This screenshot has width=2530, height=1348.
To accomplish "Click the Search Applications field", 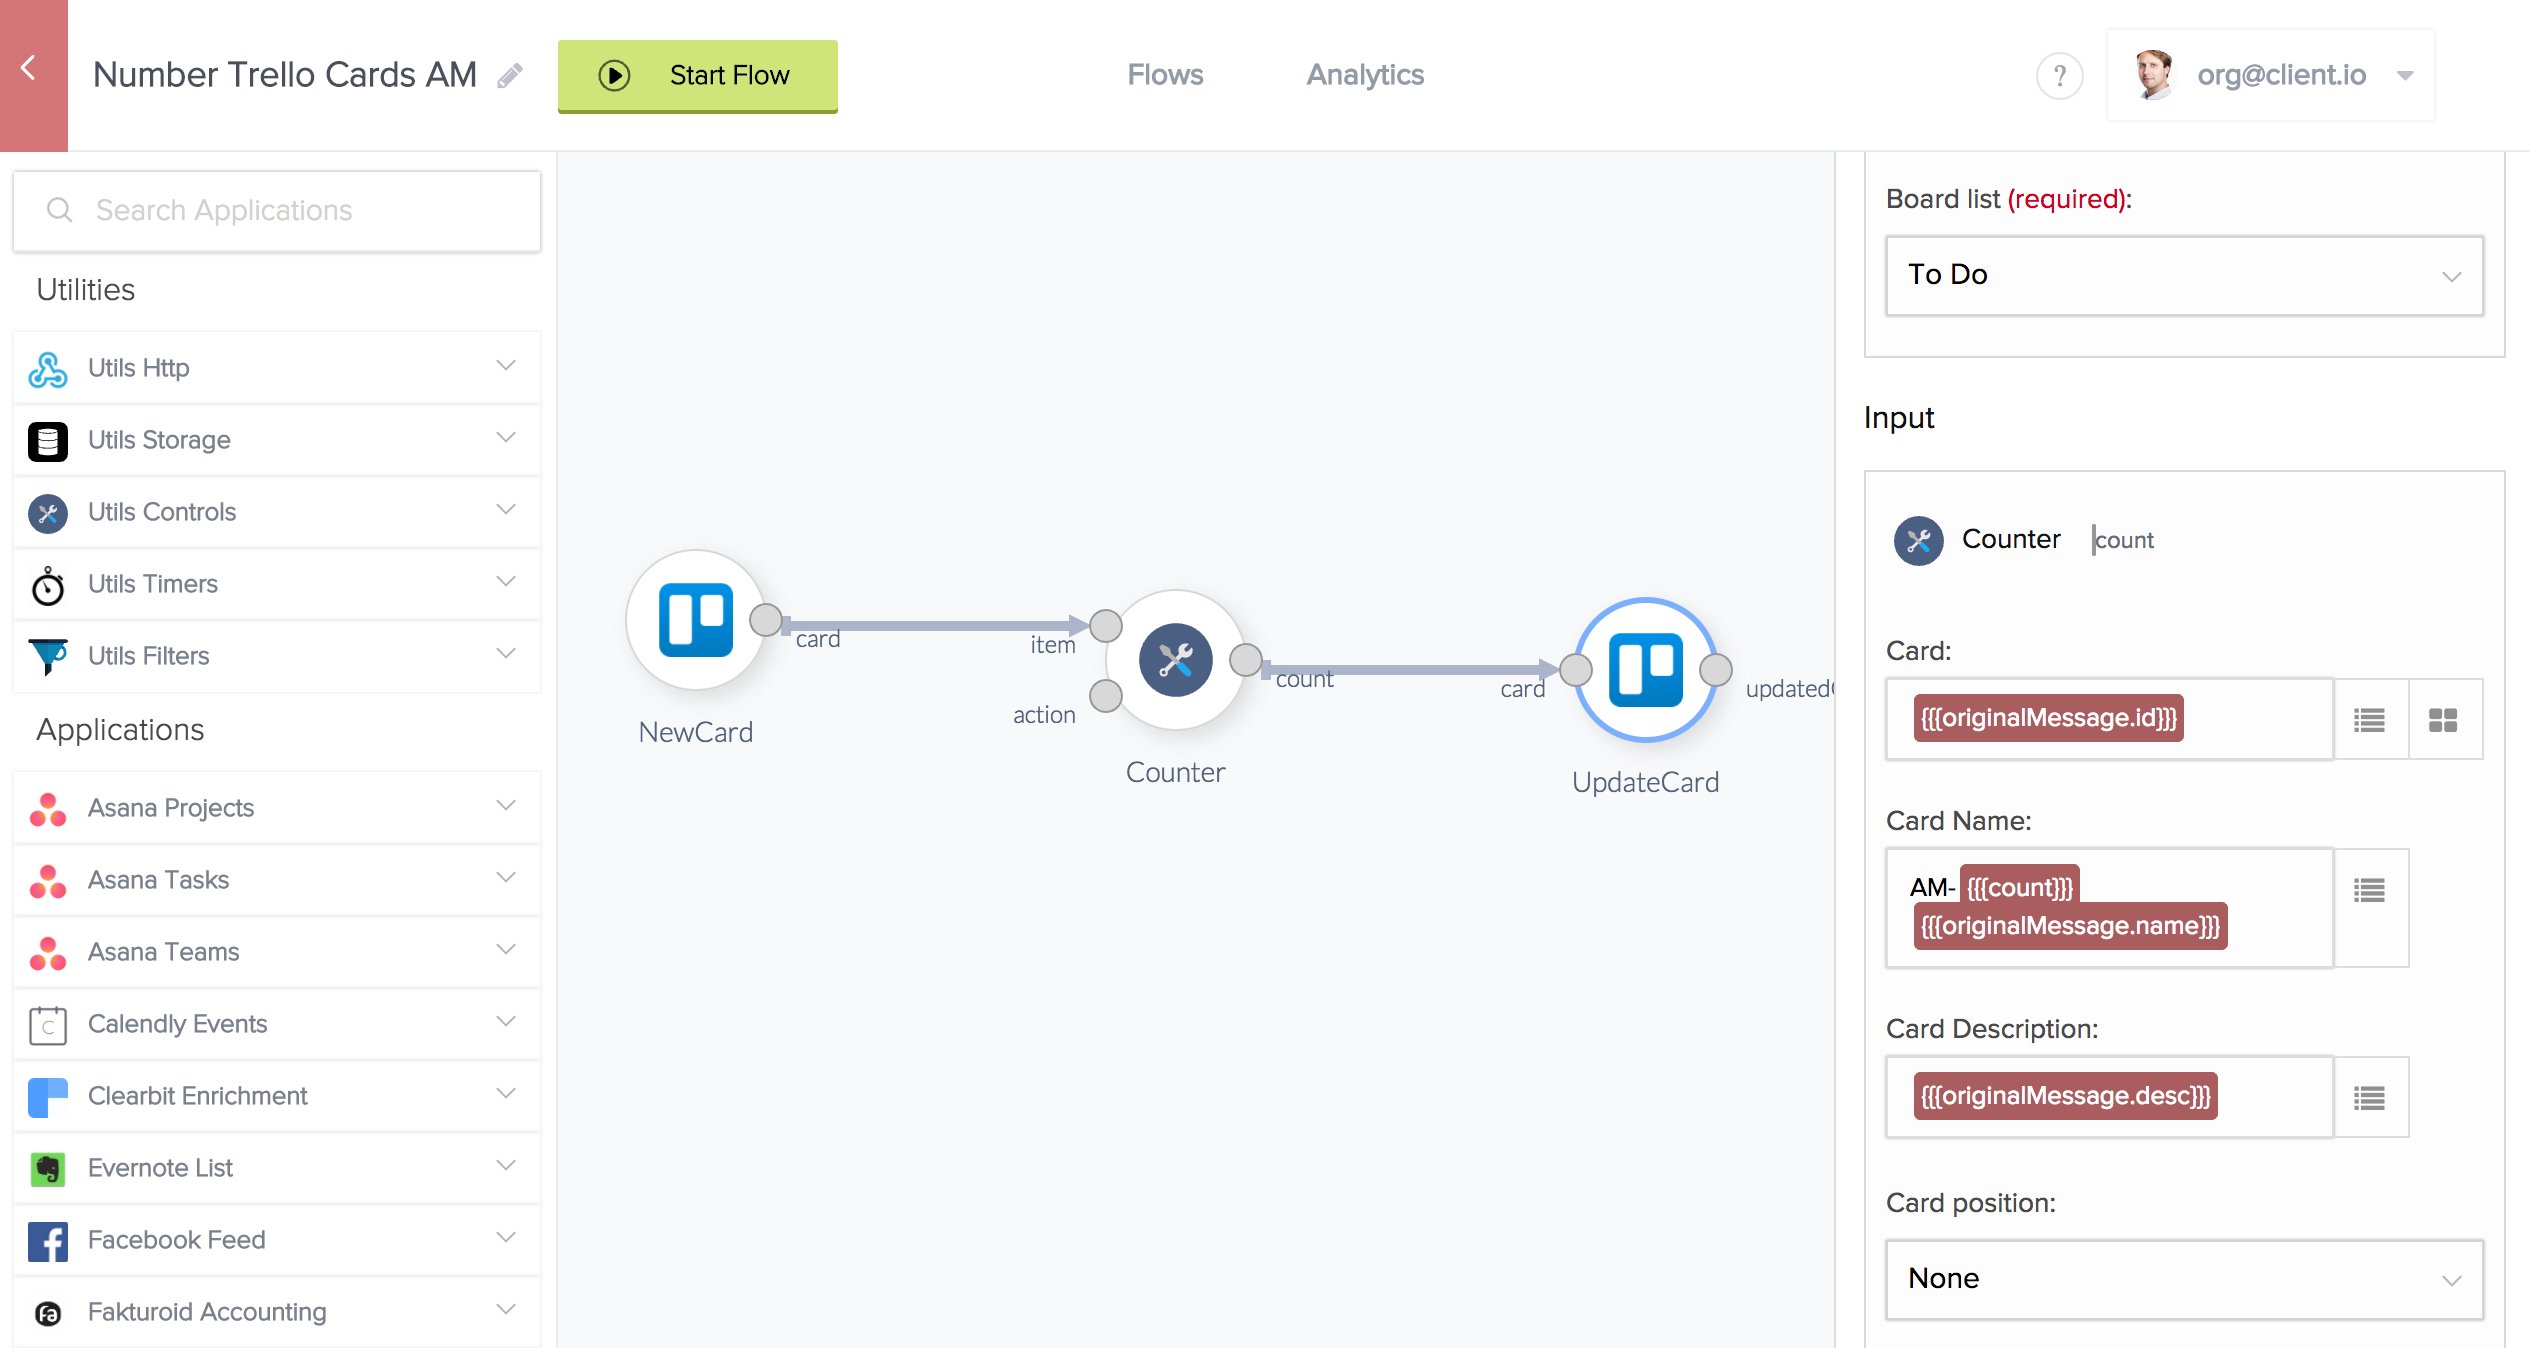I will [277, 211].
